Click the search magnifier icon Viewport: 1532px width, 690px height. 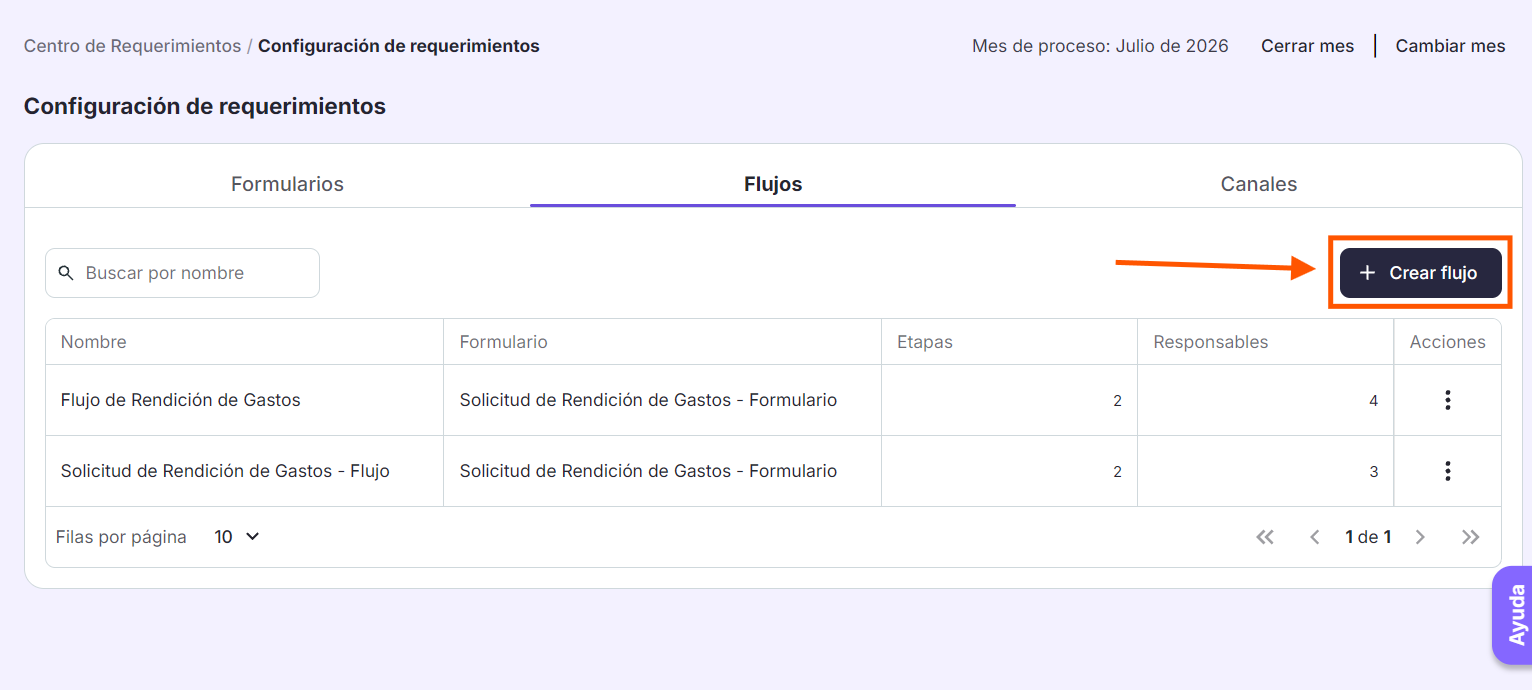click(66, 273)
